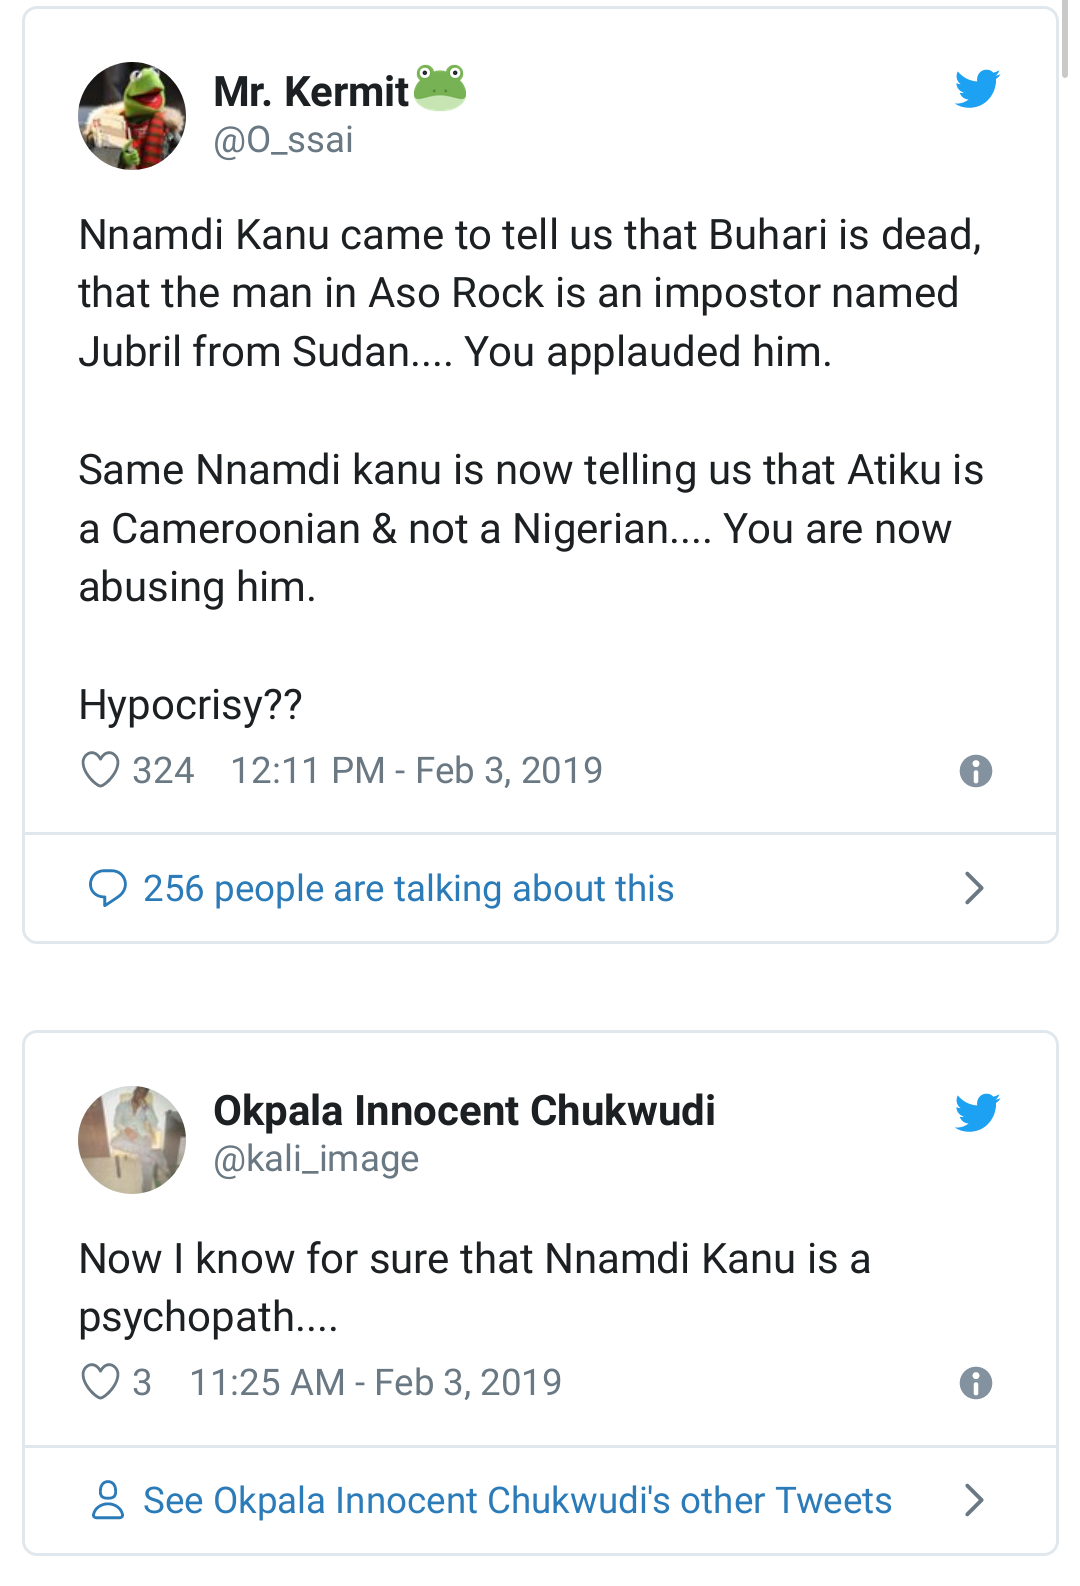
Task: Click the person icon beside See other Tweets
Action: tap(108, 1500)
